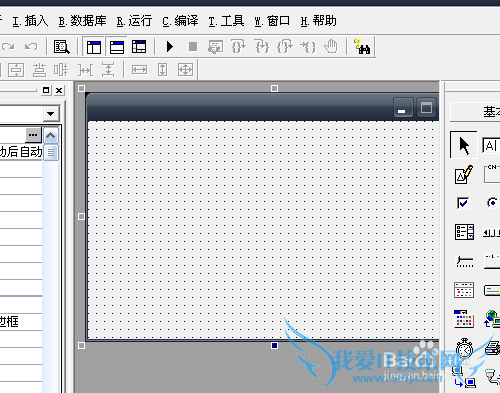
Task: Click the equal horizontal spacing icon
Action: coord(85,70)
